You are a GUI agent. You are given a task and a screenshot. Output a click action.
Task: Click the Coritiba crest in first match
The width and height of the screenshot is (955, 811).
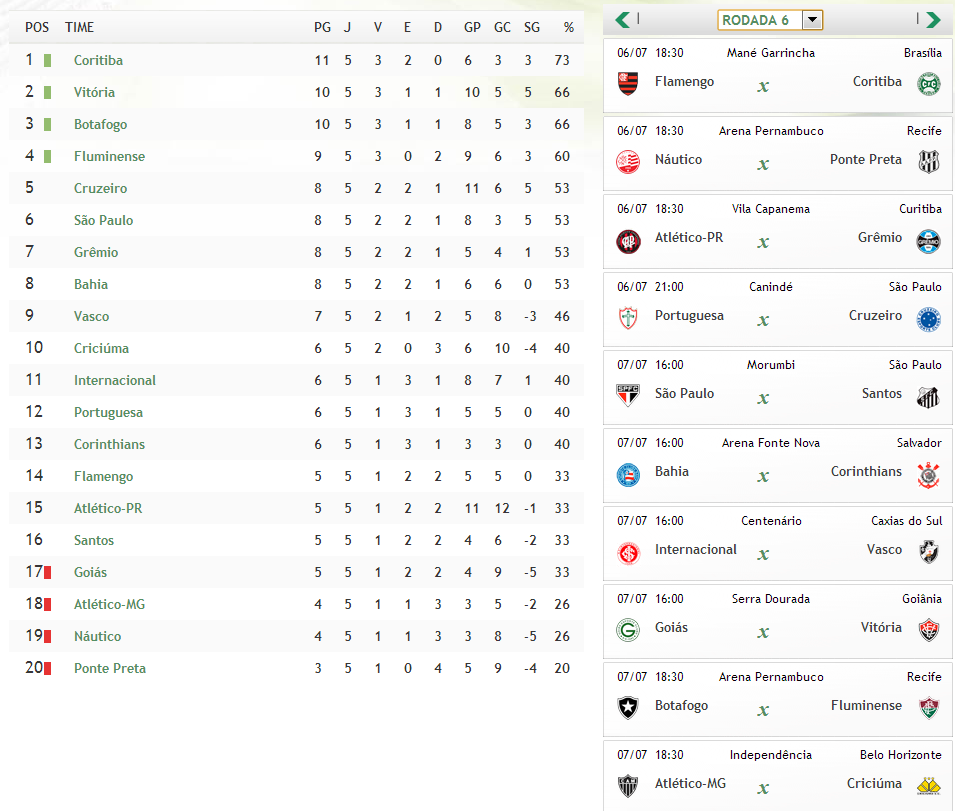pos(929,83)
